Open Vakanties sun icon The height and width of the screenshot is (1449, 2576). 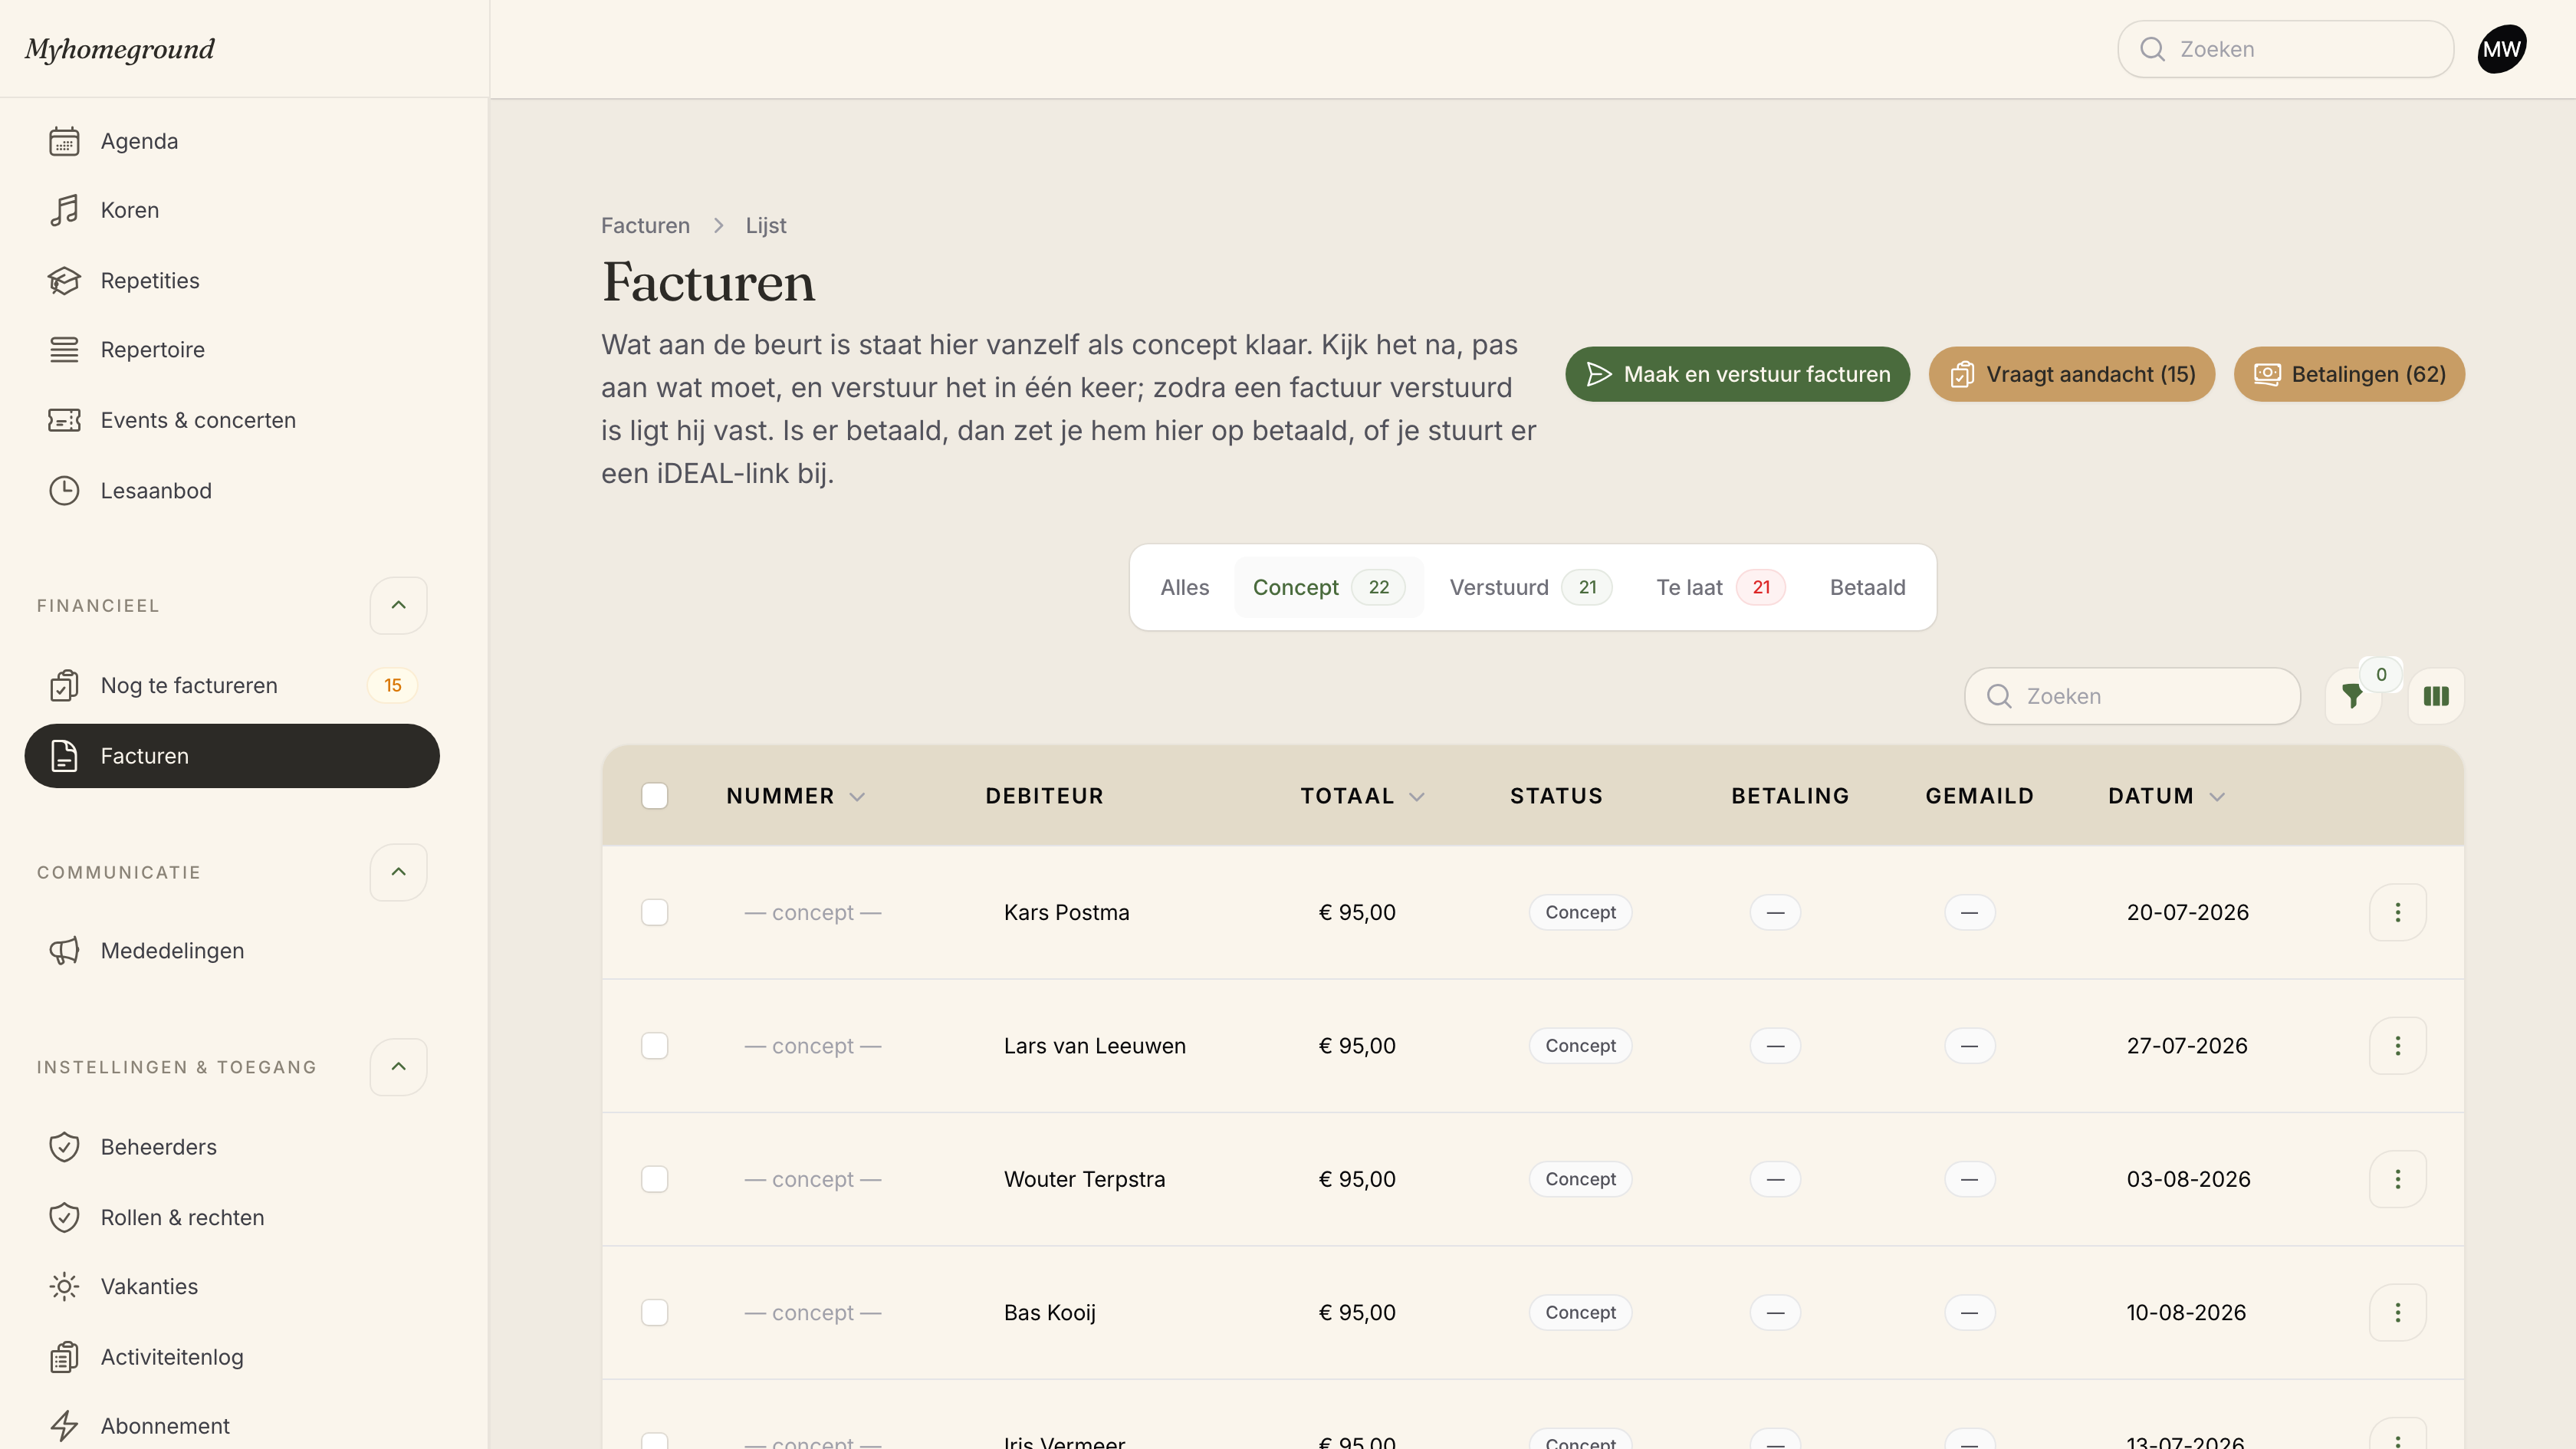click(64, 1287)
